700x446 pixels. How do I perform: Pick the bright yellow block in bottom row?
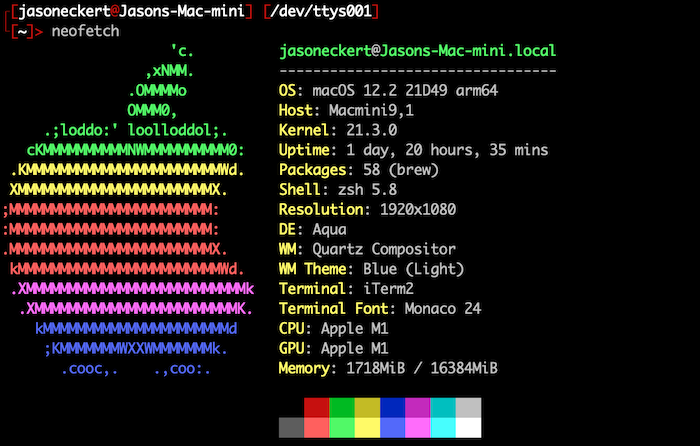pos(367,428)
